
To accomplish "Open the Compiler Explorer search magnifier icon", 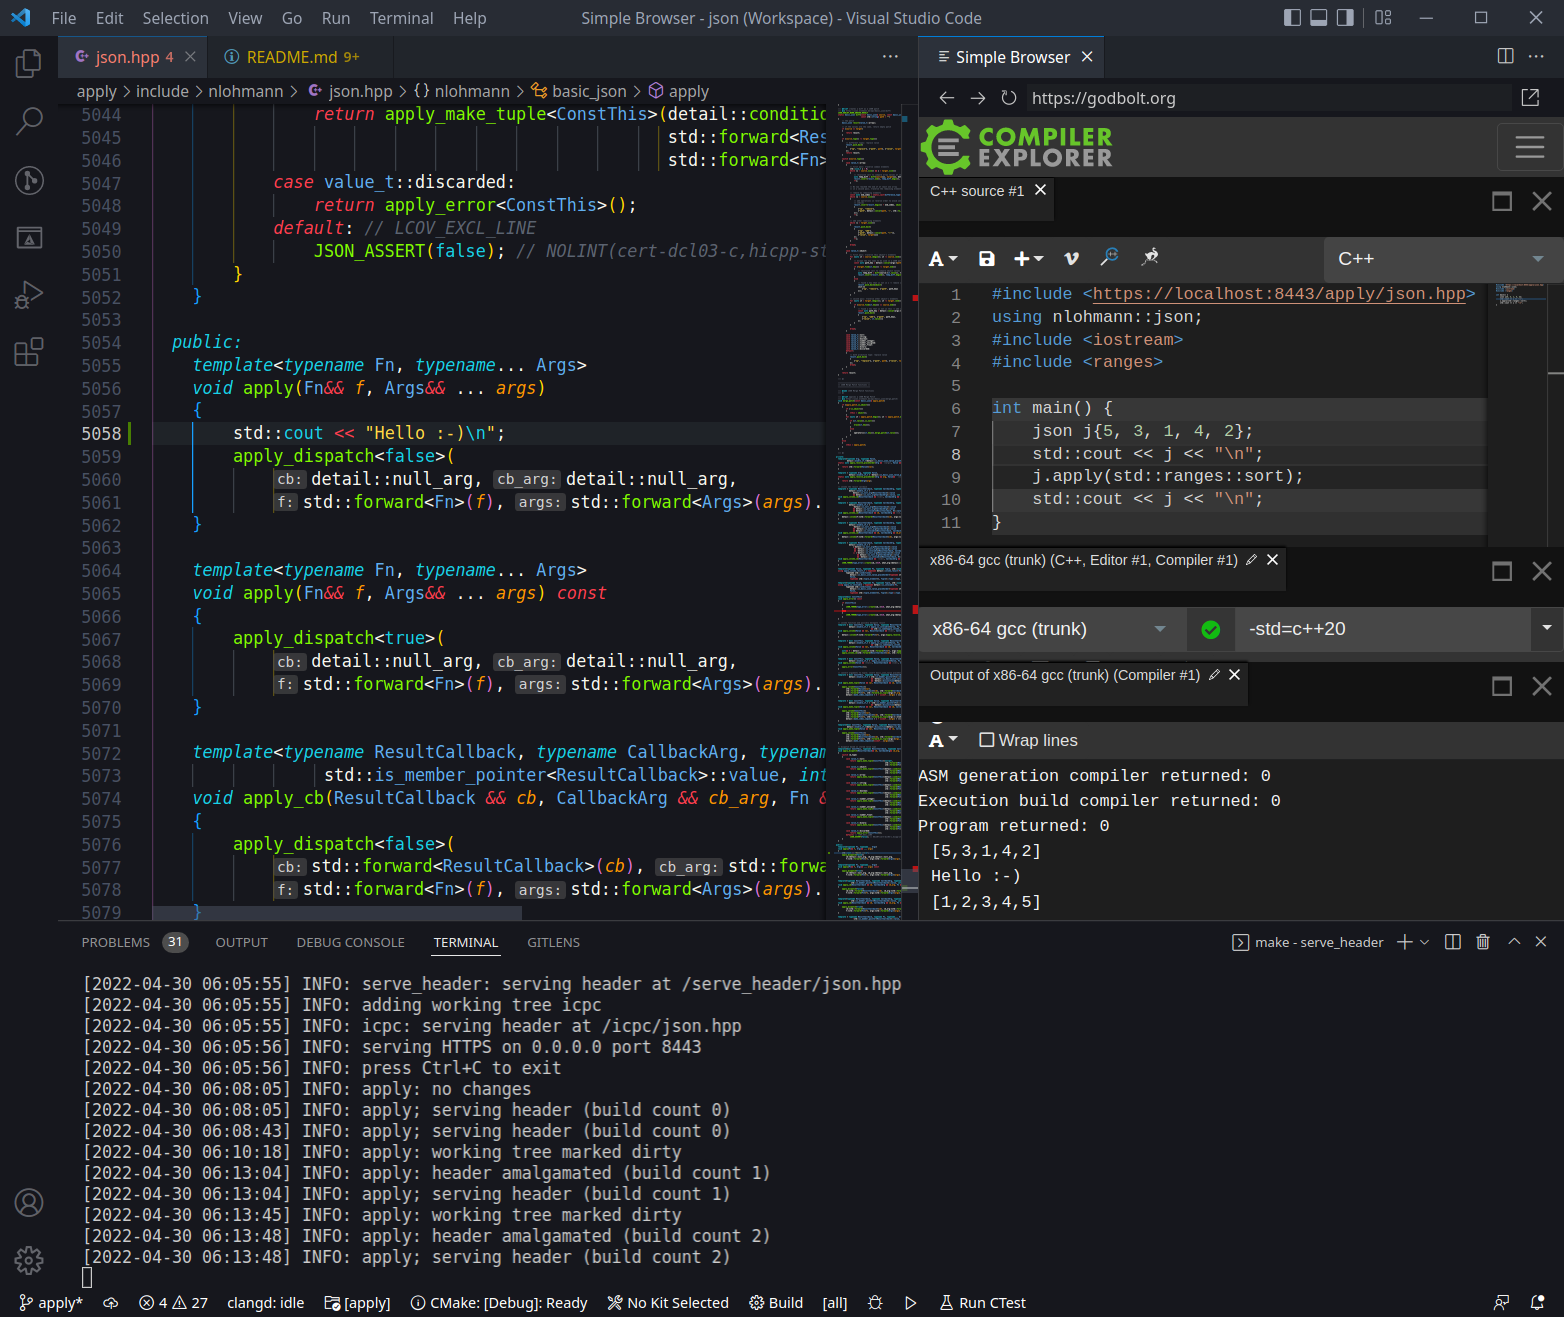I will pyautogui.click(x=1109, y=258).
